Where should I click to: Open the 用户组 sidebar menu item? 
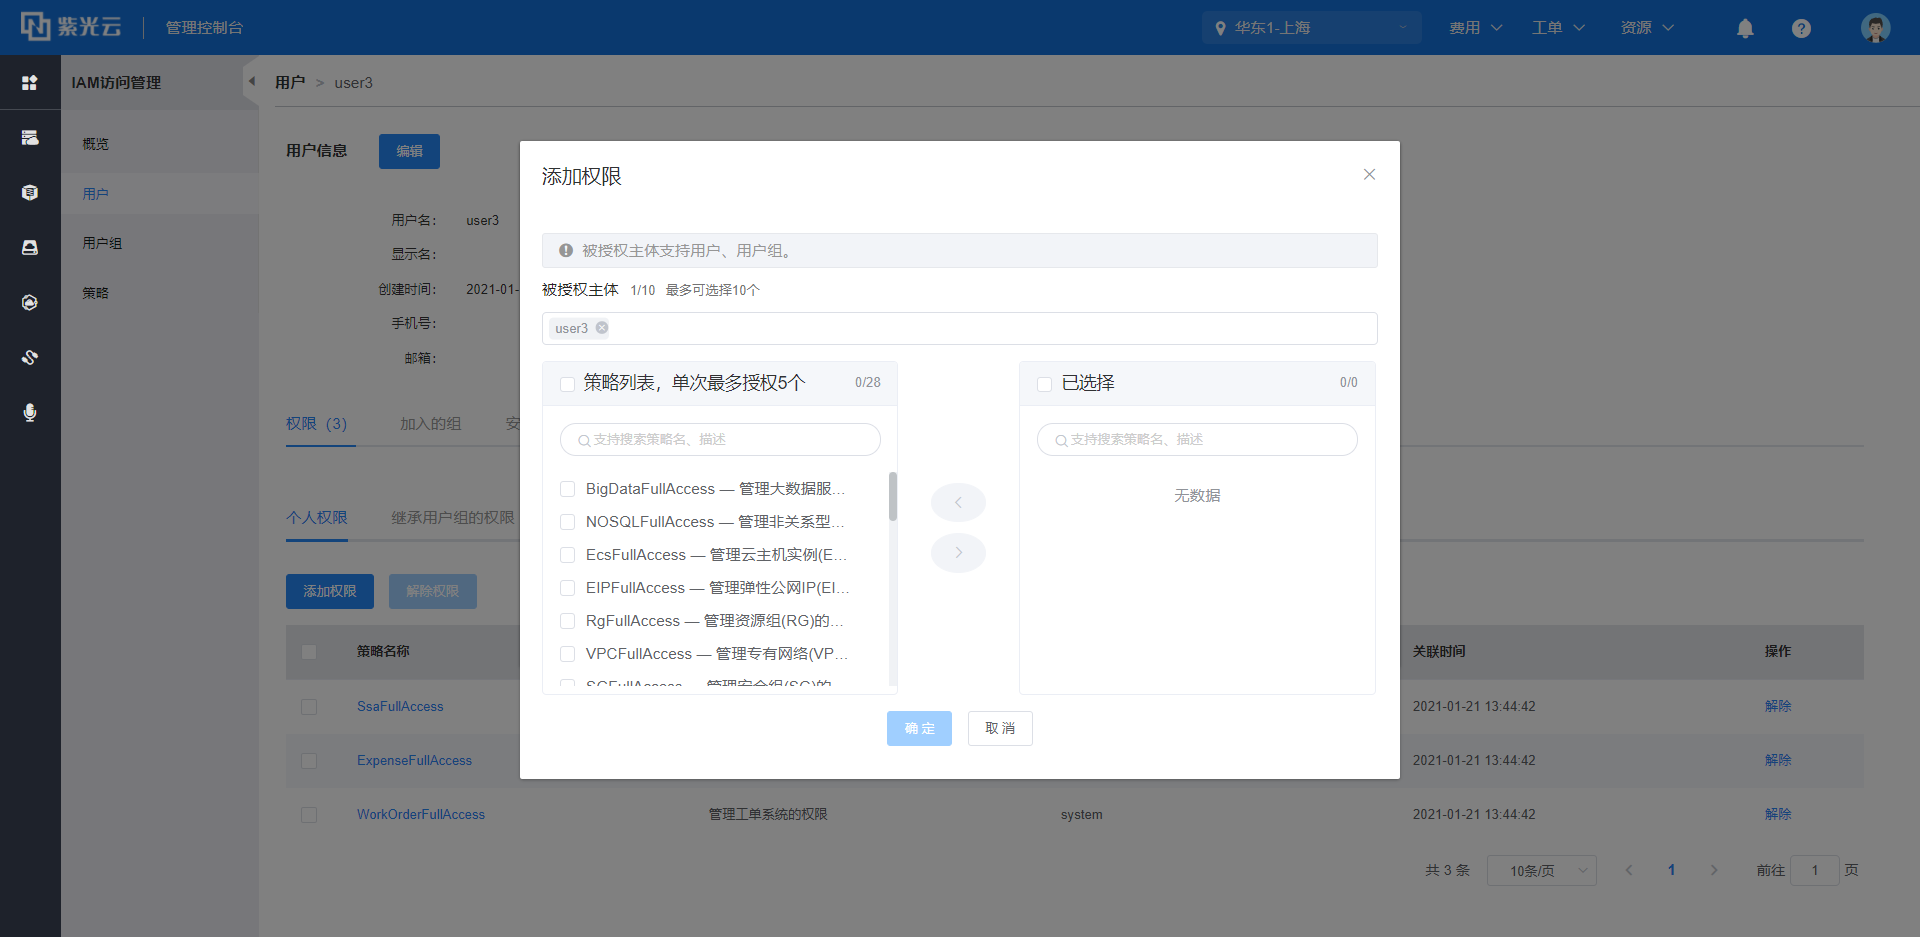tap(102, 243)
